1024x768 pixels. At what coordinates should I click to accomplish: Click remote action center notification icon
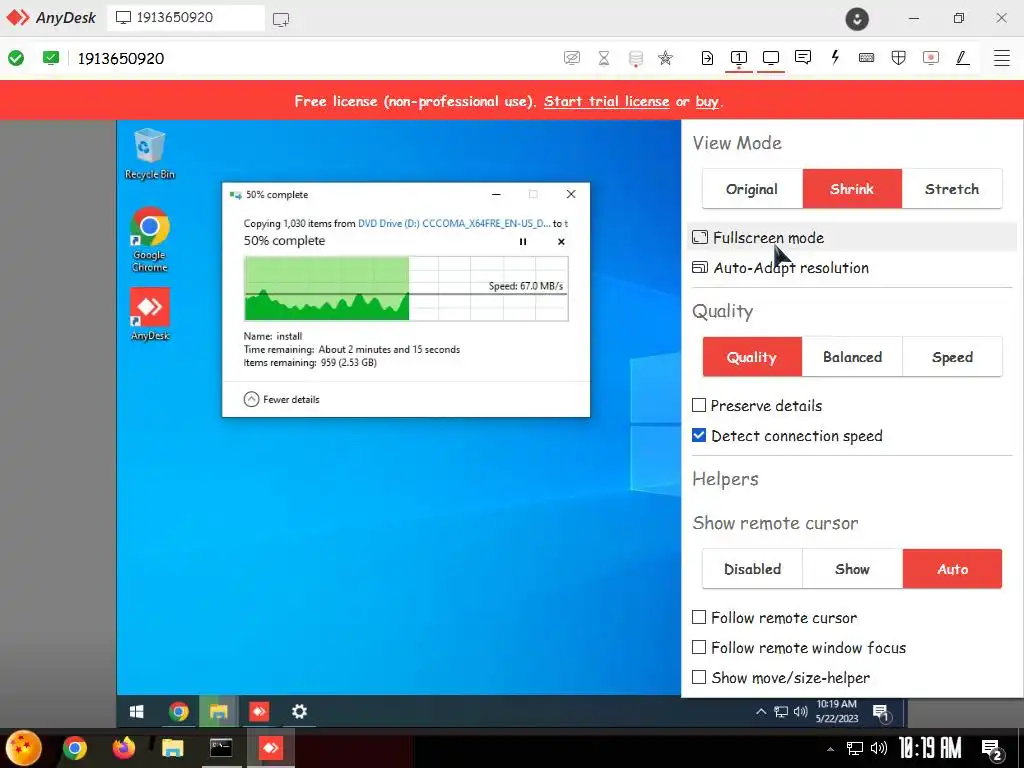pyautogui.click(x=882, y=712)
